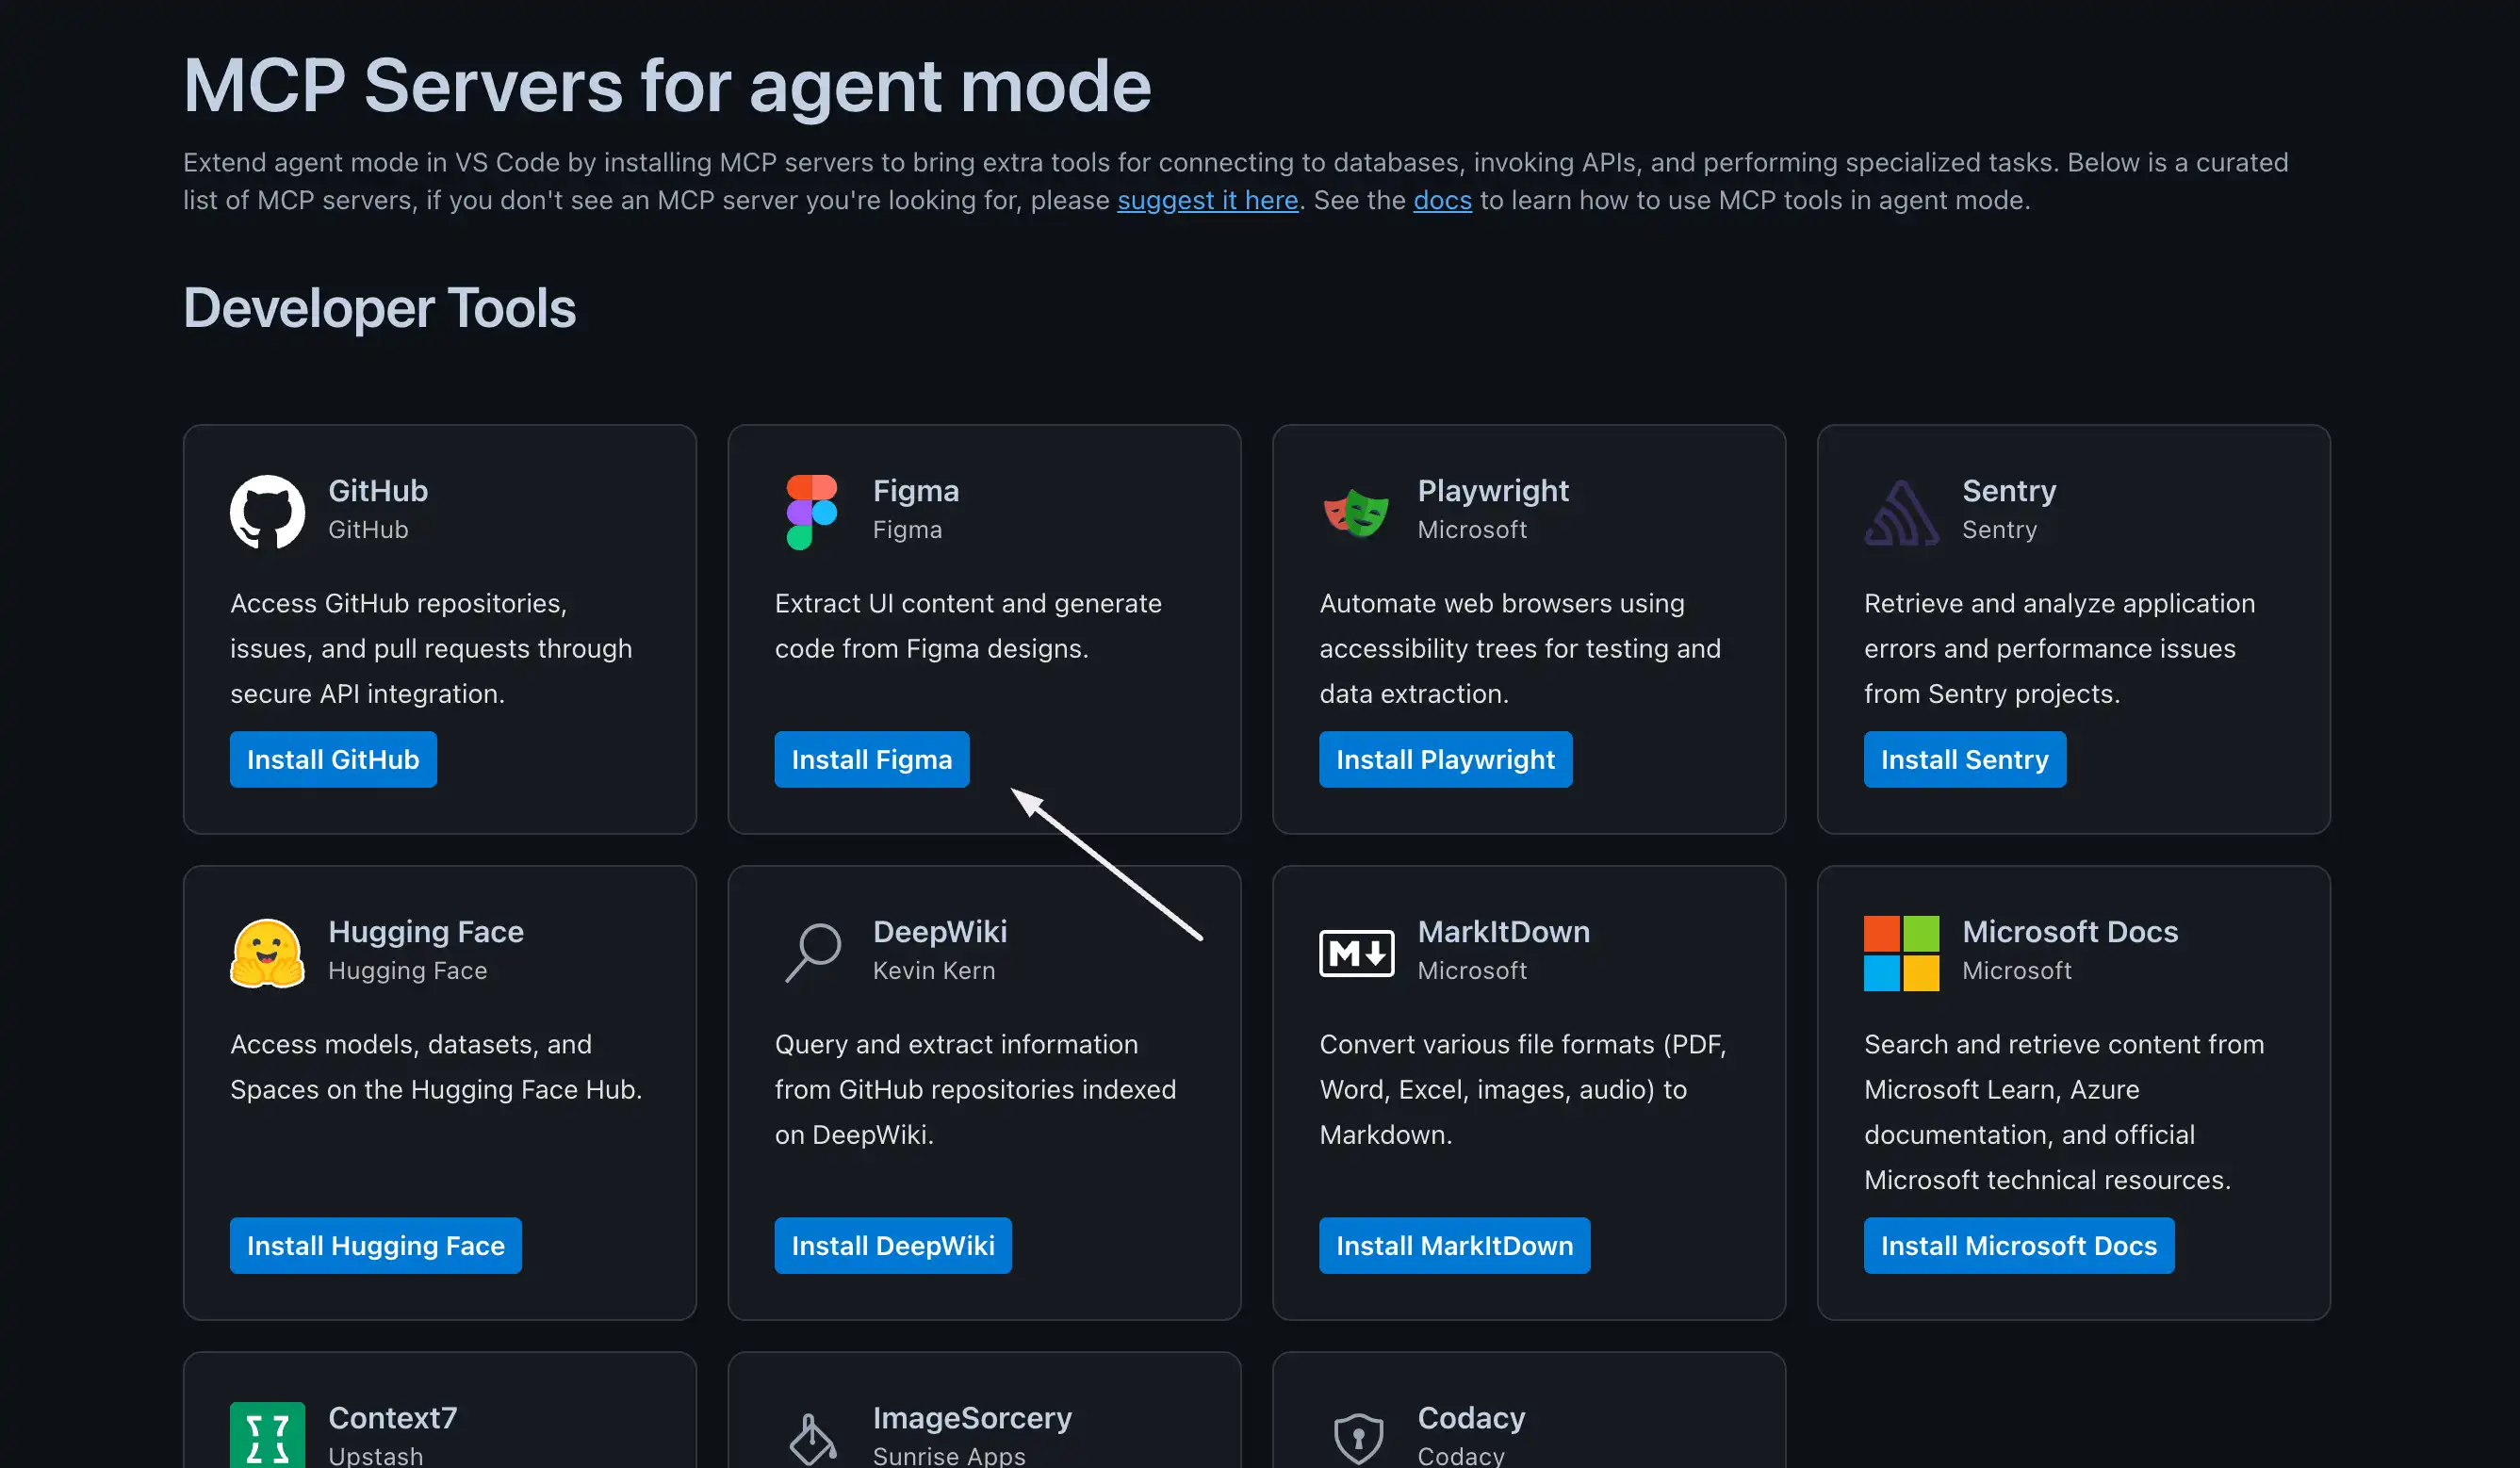Click the 'Codacy' card title
Viewport: 2520px width, 1468px height.
tap(1471, 1418)
